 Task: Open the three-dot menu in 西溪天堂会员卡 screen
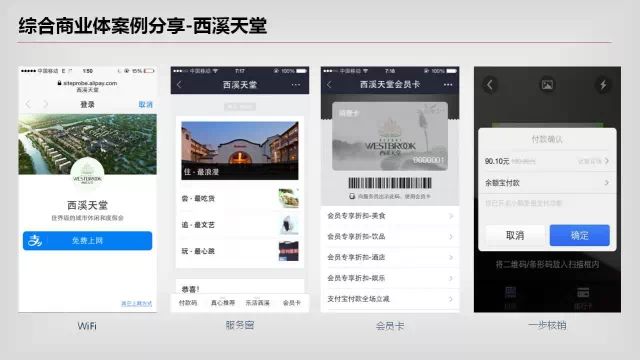pos(448,84)
